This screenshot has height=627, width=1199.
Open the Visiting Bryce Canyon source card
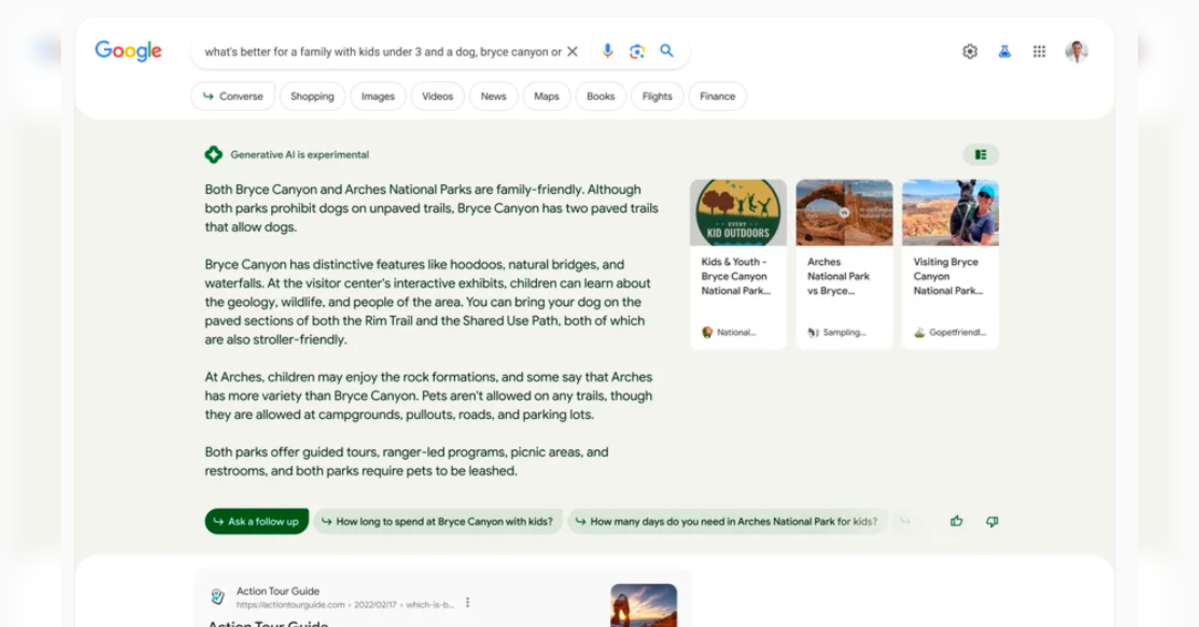950,264
